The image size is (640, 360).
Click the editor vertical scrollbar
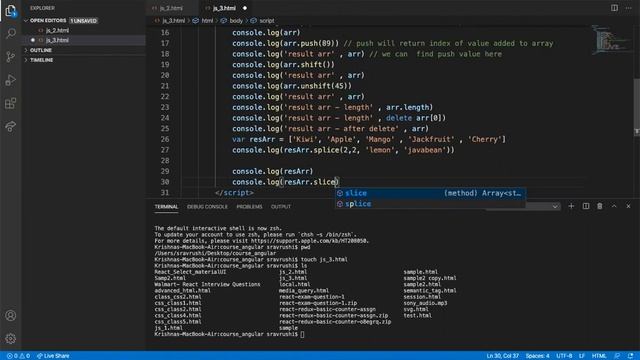[636, 106]
